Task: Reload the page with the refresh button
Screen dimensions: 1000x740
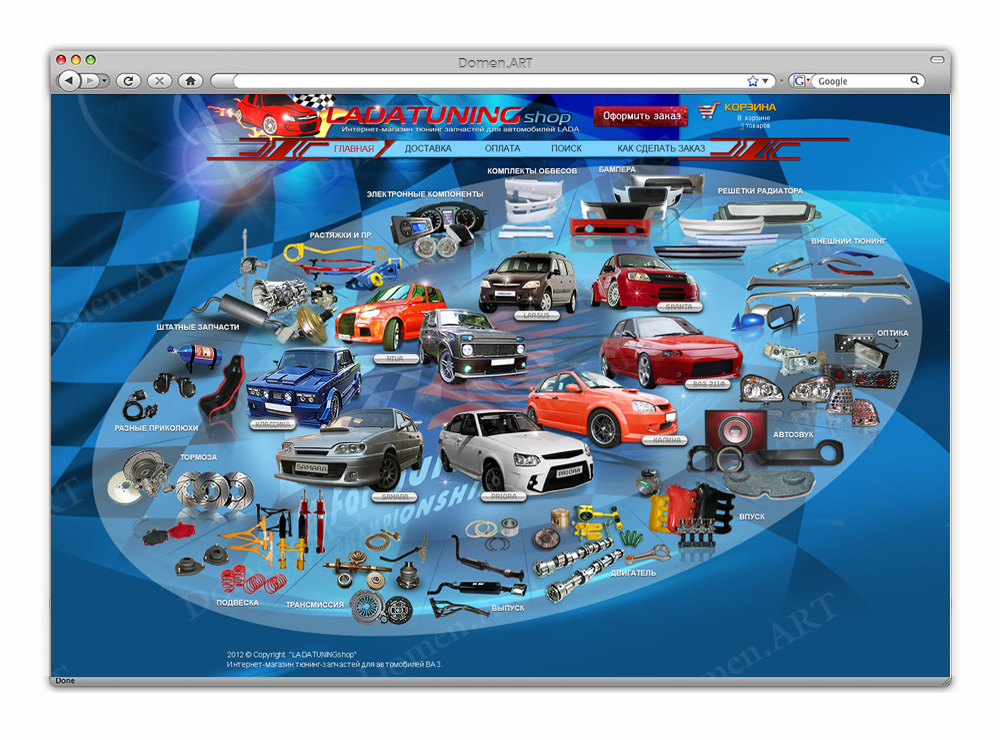Action: pos(128,80)
